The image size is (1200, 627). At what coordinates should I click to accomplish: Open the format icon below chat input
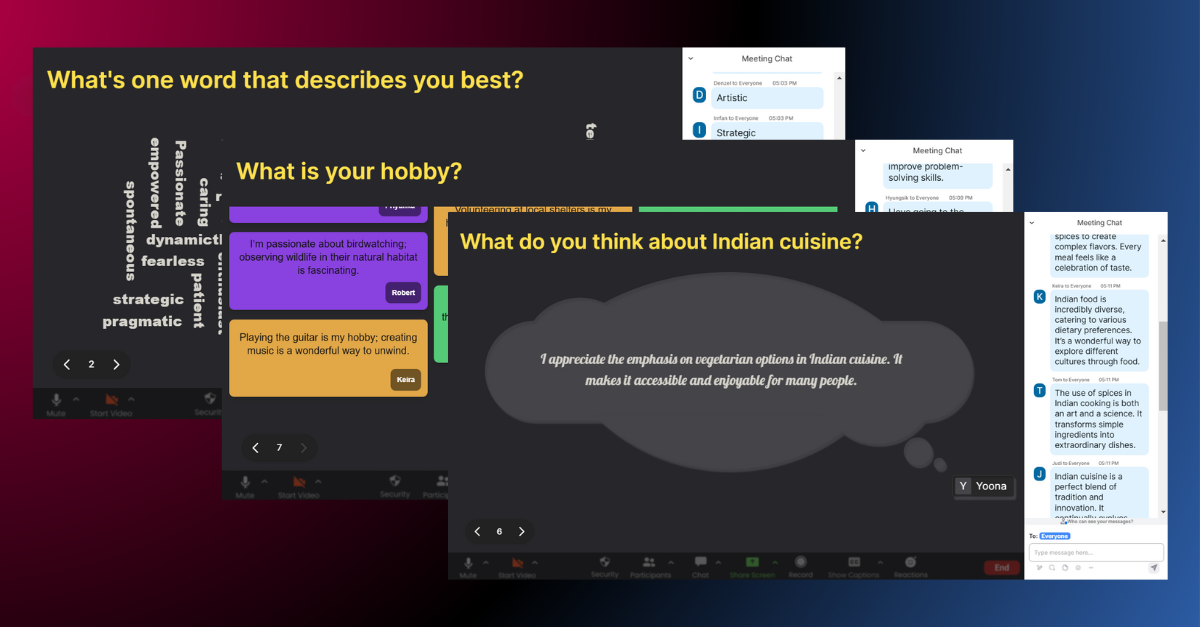1039,568
